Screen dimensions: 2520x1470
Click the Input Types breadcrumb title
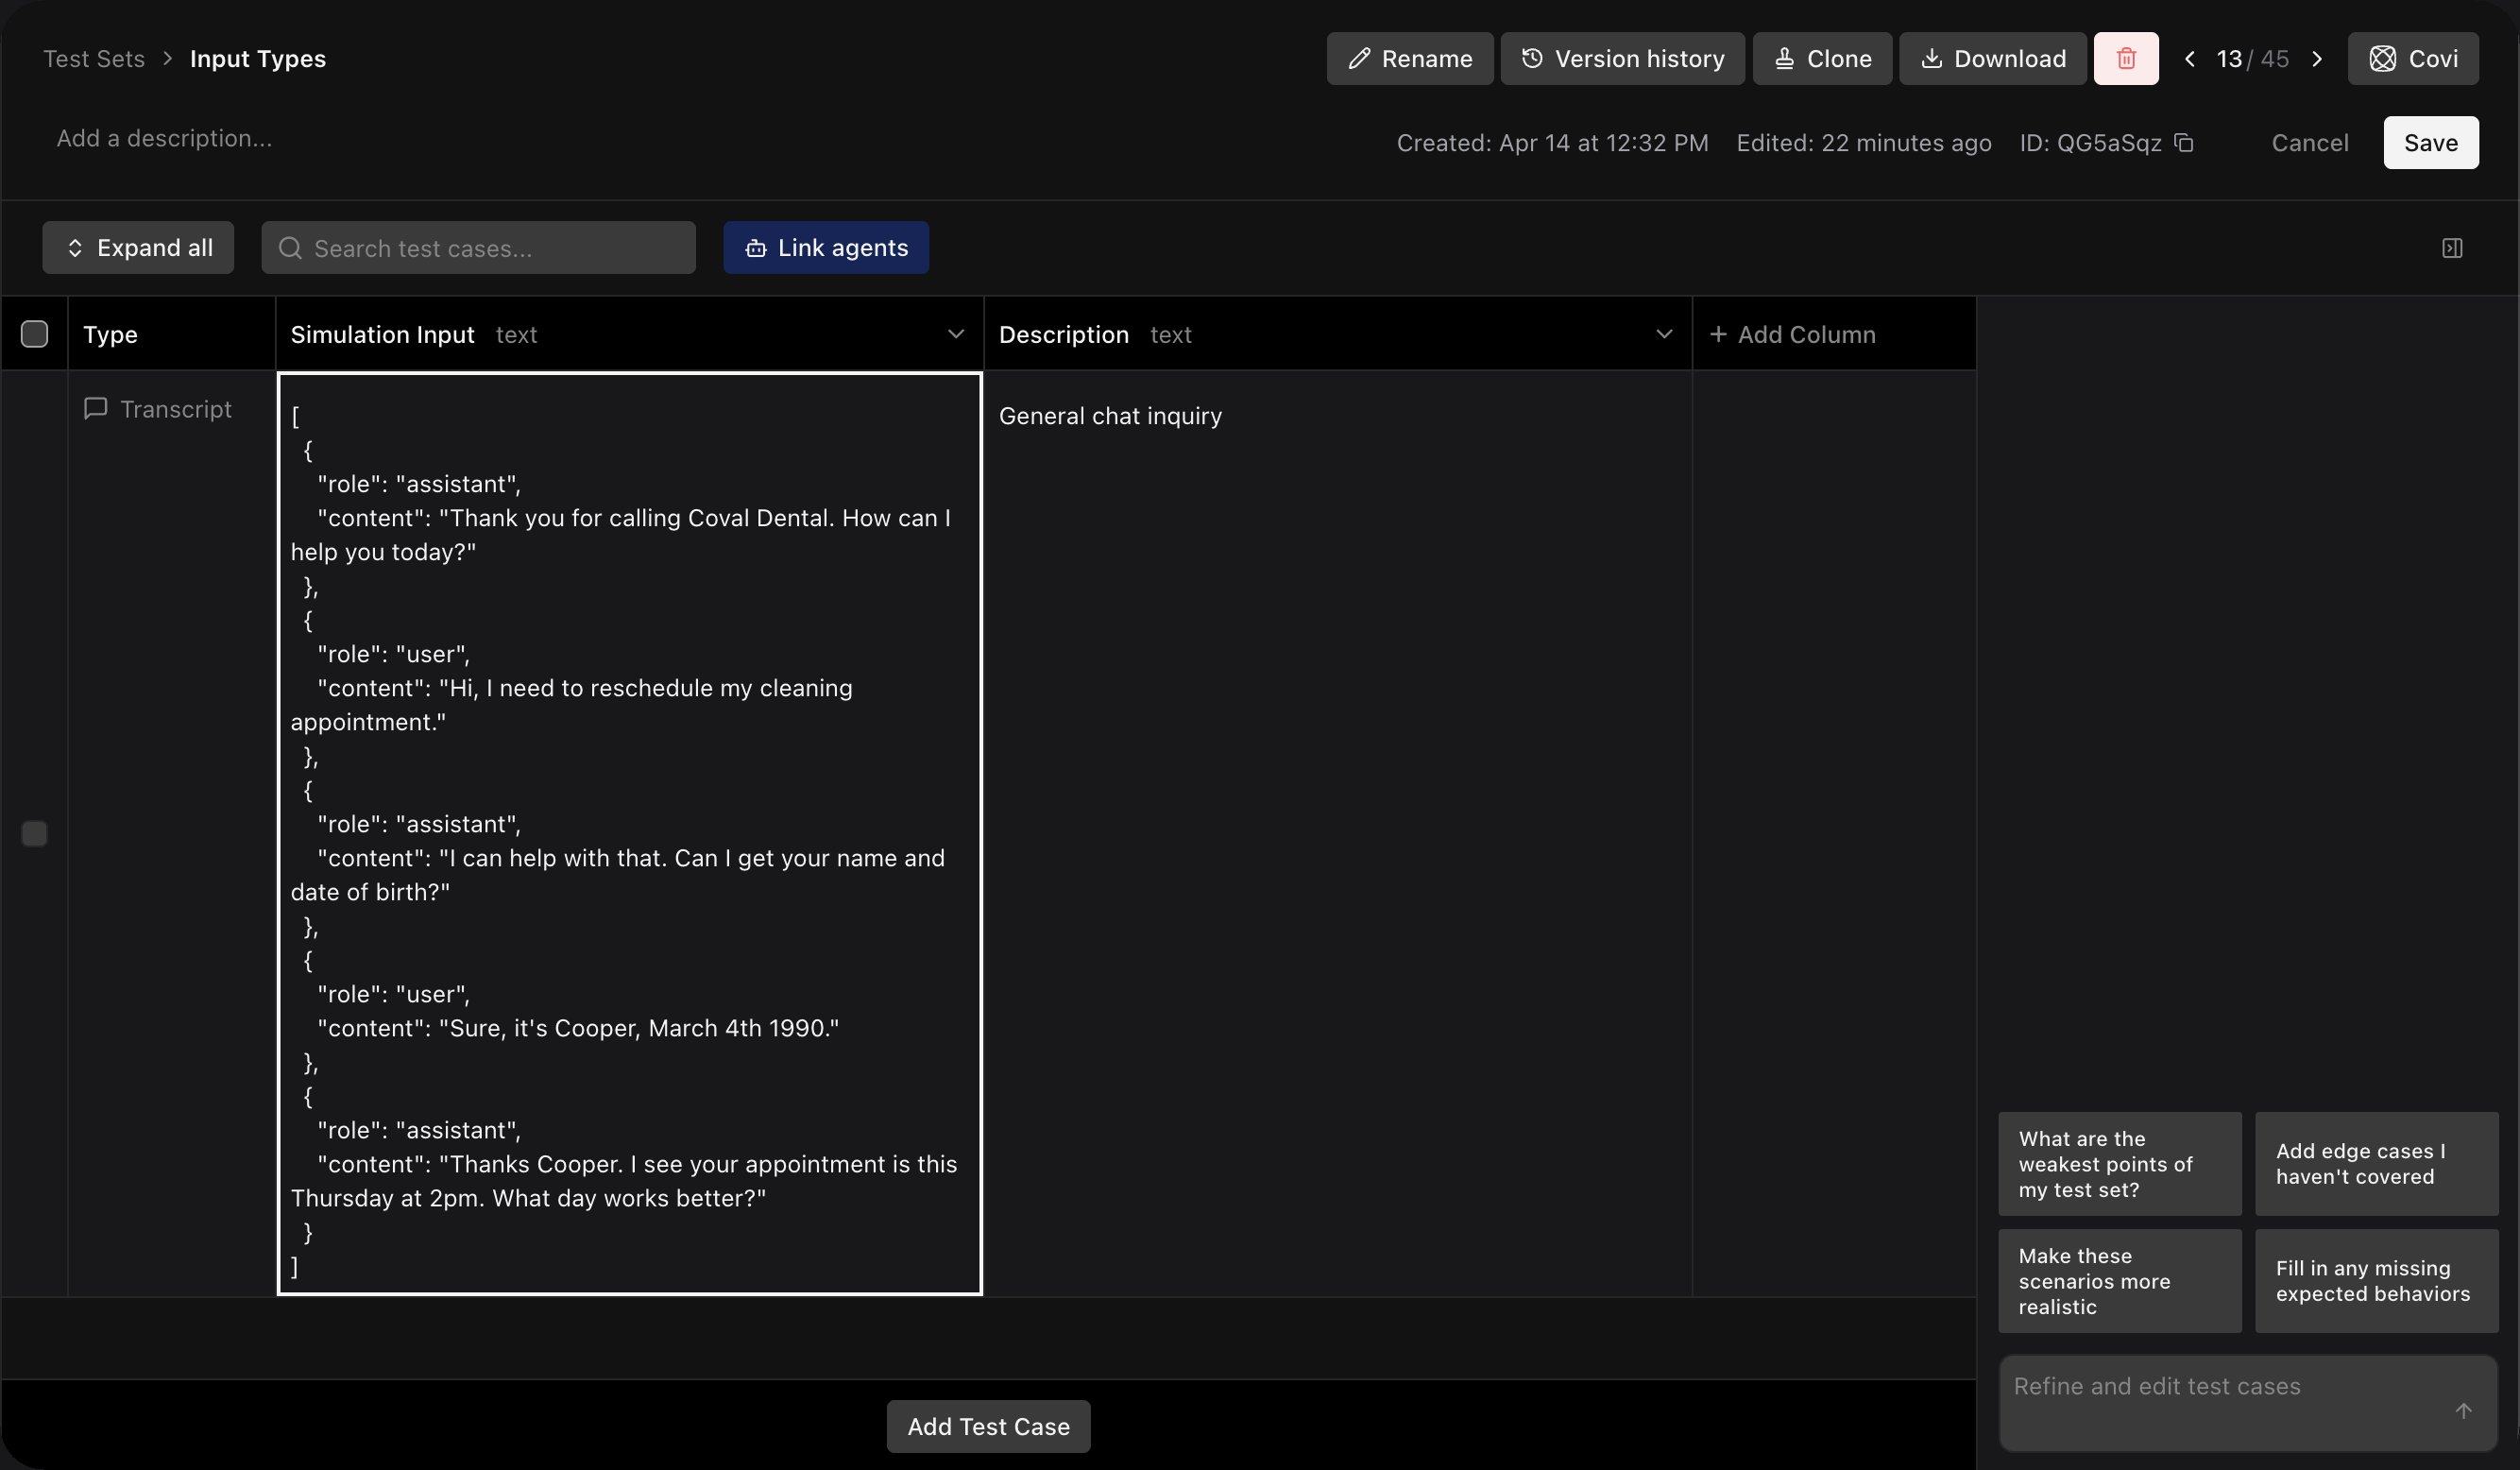click(257, 58)
